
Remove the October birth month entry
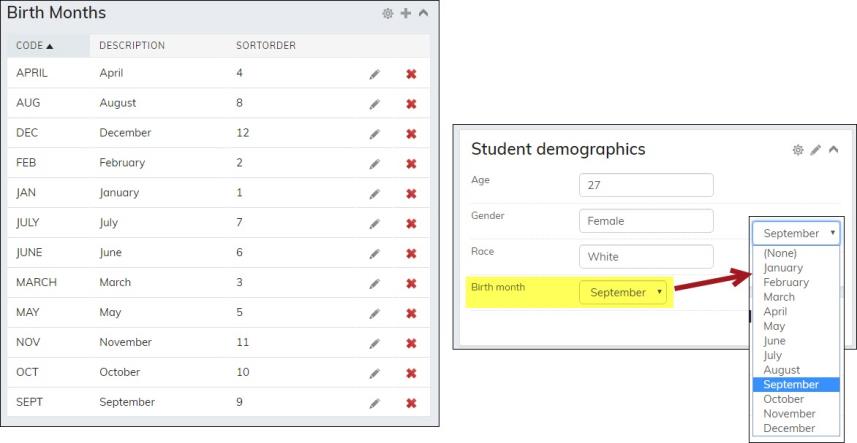pos(411,373)
